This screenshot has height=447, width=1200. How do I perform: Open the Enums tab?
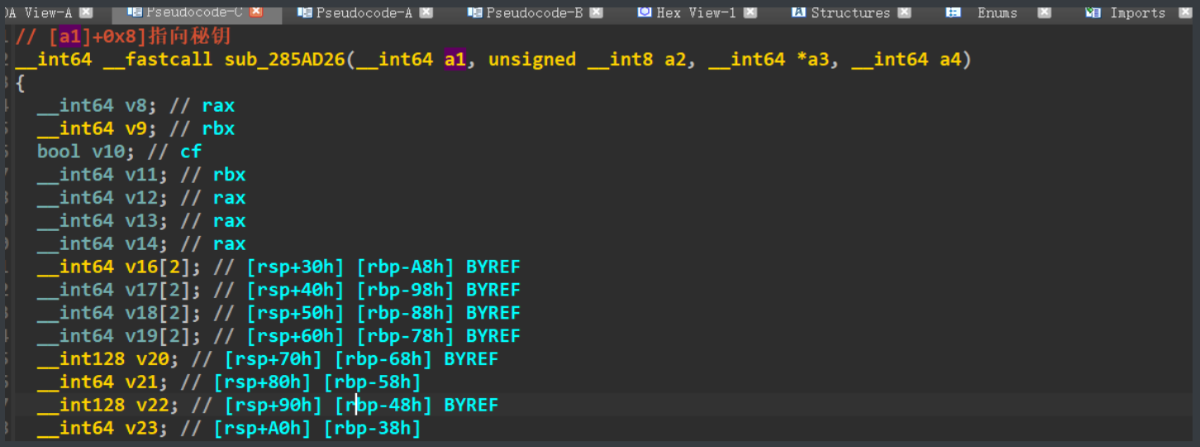click(x=997, y=13)
